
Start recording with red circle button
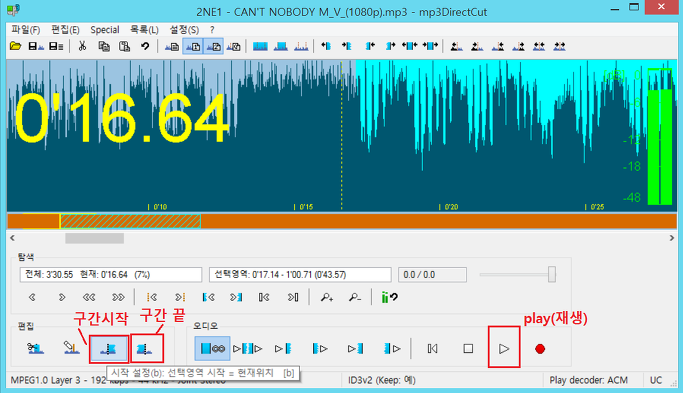click(540, 349)
